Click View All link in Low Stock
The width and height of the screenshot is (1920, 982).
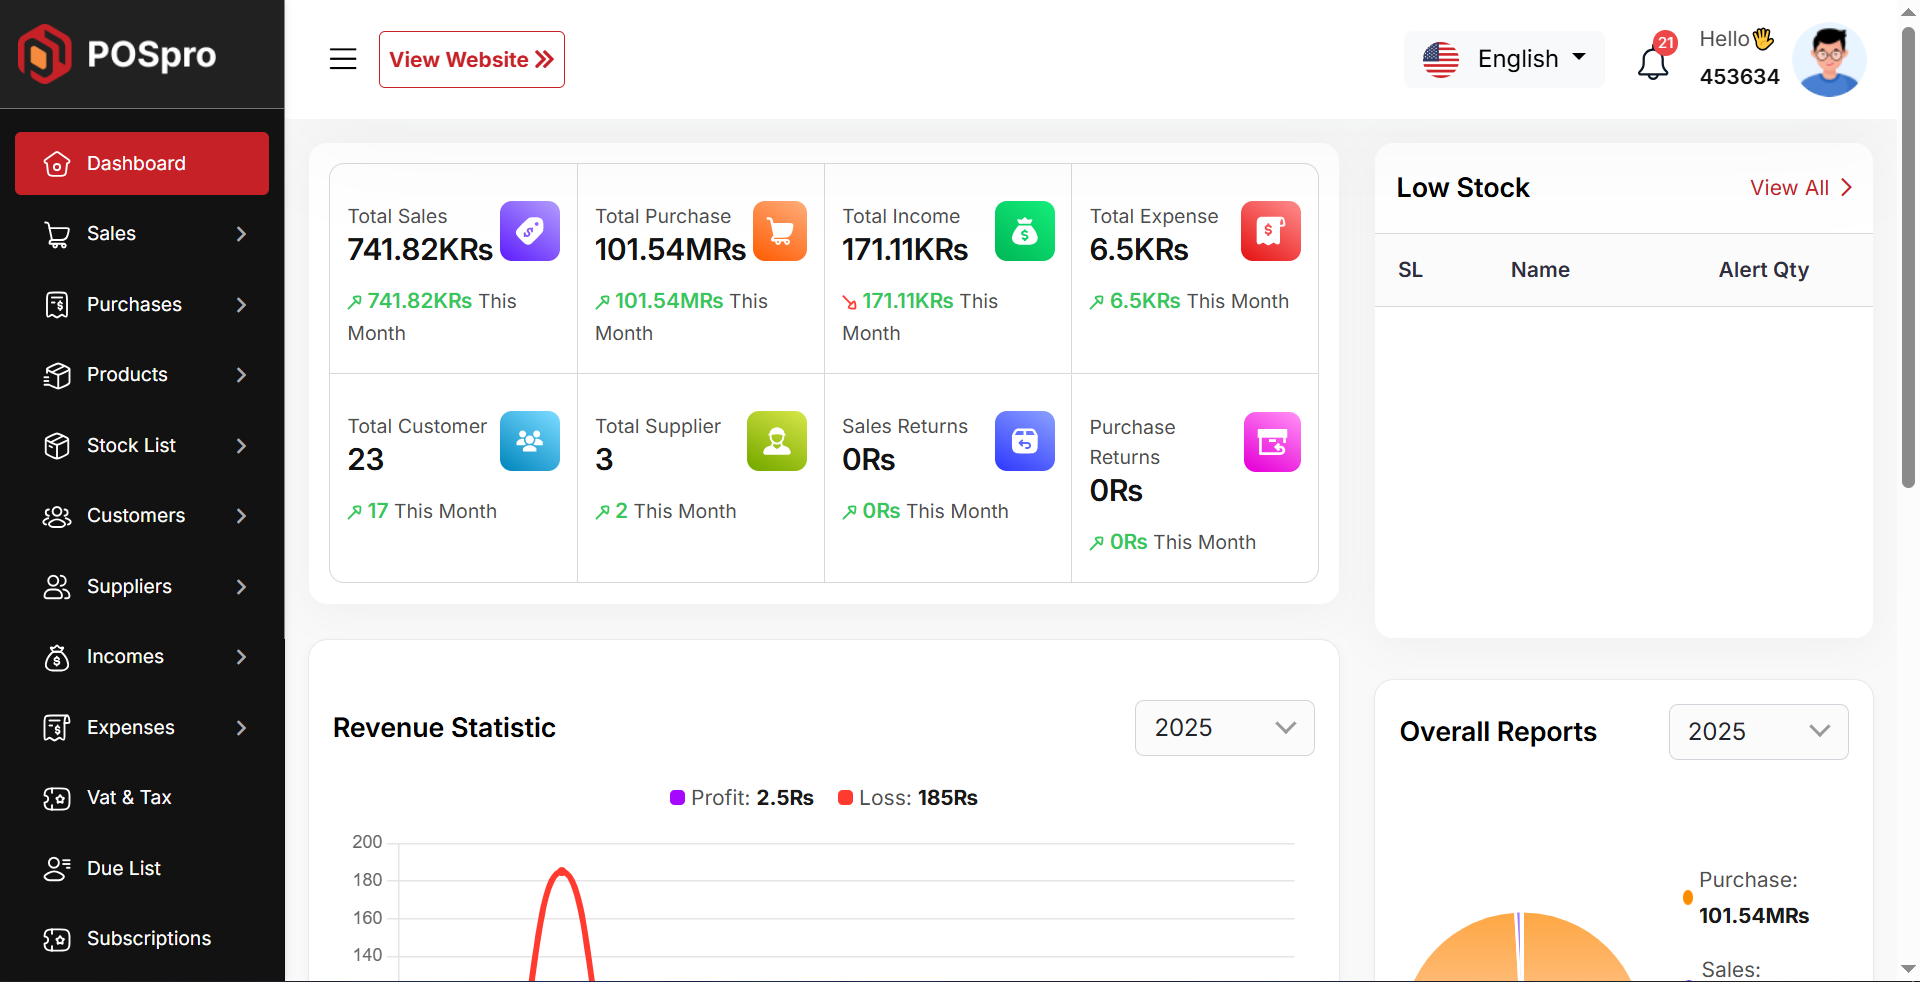(x=1800, y=188)
